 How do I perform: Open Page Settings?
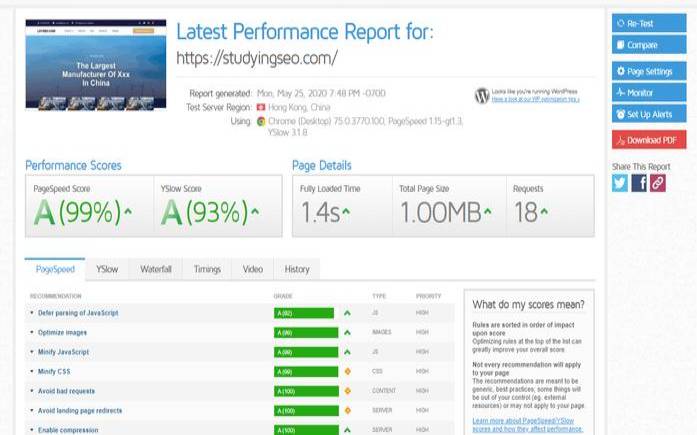coord(649,72)
